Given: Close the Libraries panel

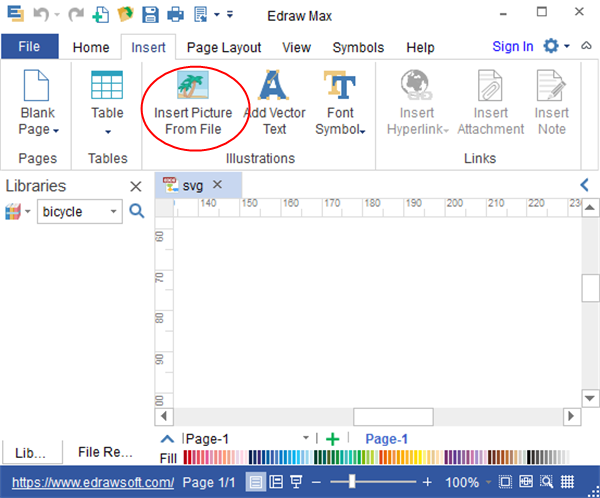Looking at the screenshot, I should (x=136, y=186).
